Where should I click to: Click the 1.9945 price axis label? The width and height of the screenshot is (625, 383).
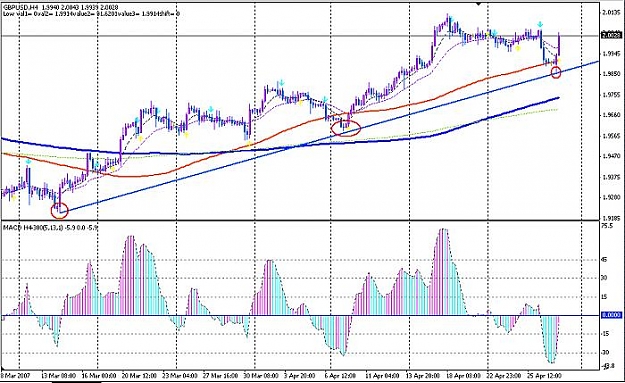(x=612, y=53)
